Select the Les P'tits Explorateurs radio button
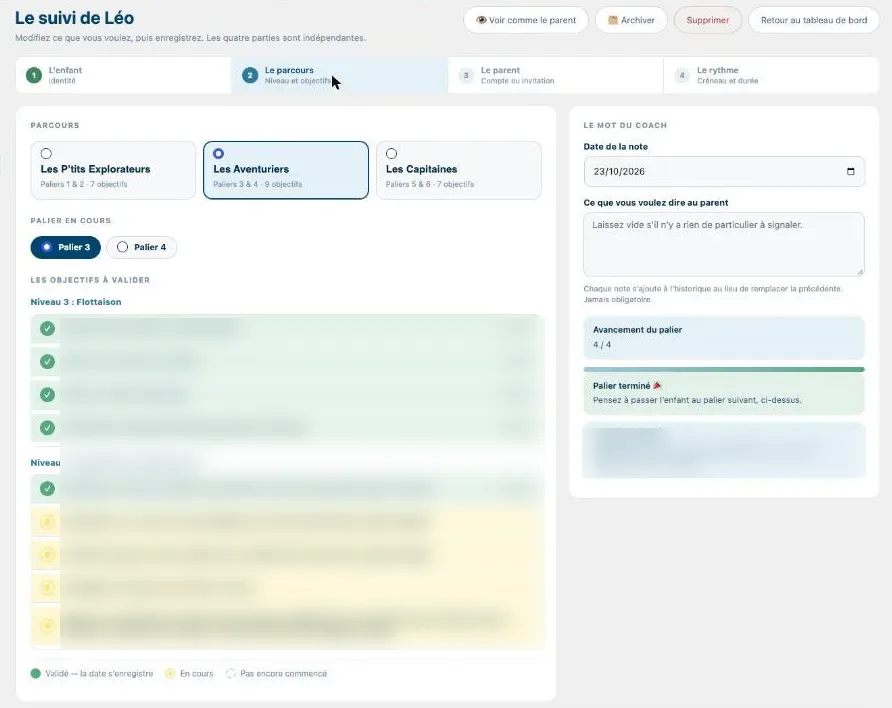 (x=46, y=154)
